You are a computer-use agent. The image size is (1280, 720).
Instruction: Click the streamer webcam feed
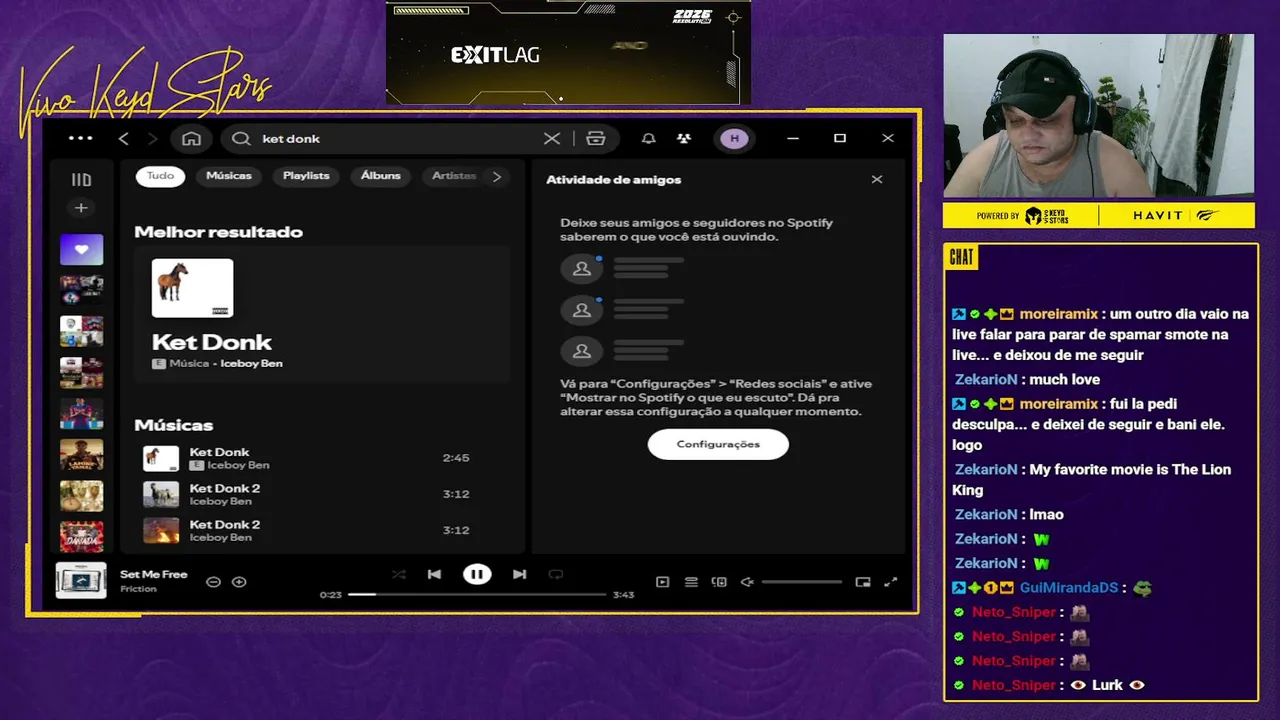click(x=1098, y=116)
